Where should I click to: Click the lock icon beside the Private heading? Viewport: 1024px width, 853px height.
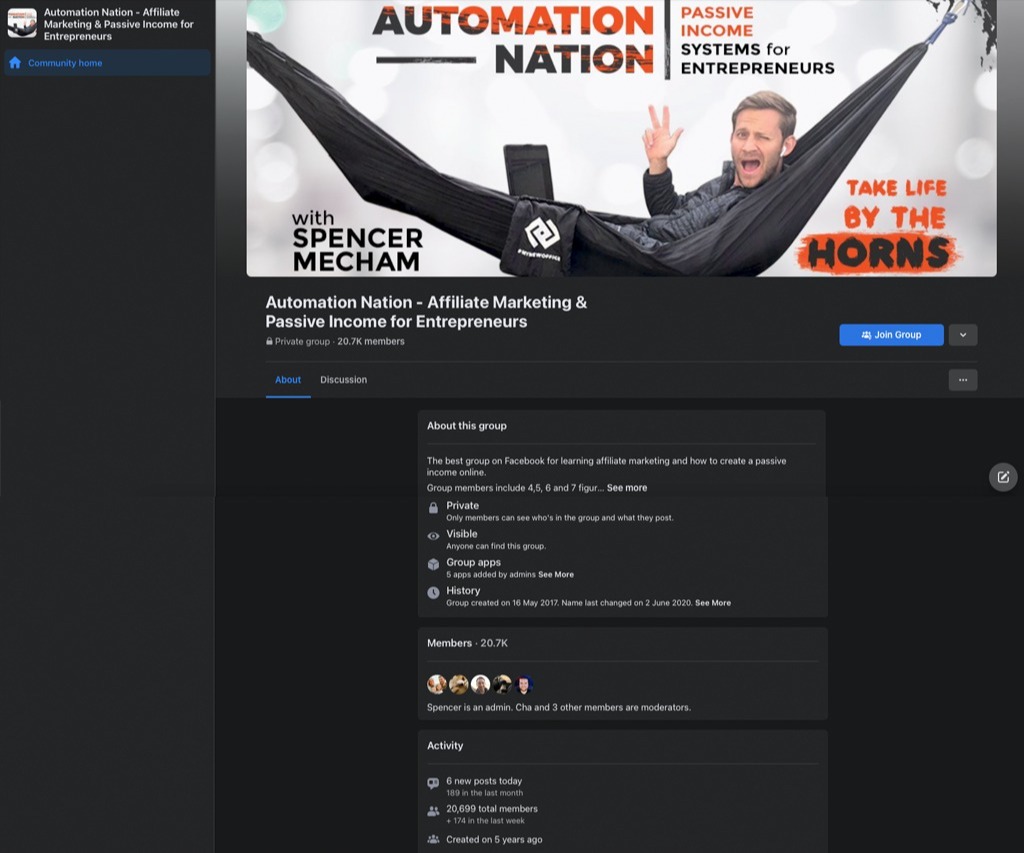click(433, 507)
